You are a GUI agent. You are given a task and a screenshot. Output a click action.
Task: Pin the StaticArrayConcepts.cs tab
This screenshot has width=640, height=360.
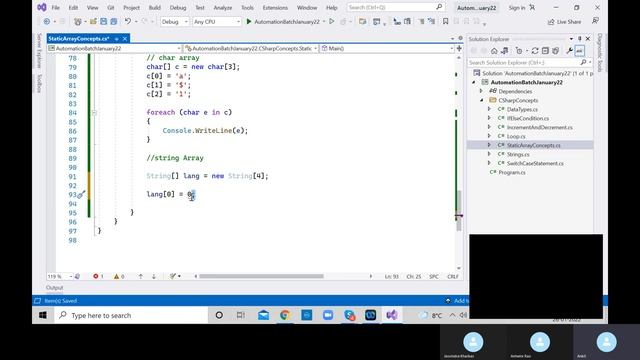coord(116,39)
